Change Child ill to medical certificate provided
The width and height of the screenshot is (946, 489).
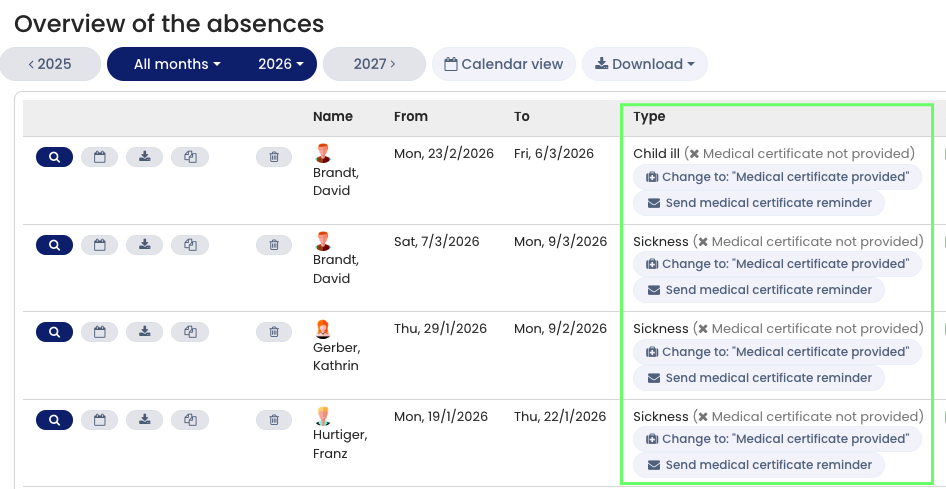coord(776,177)
